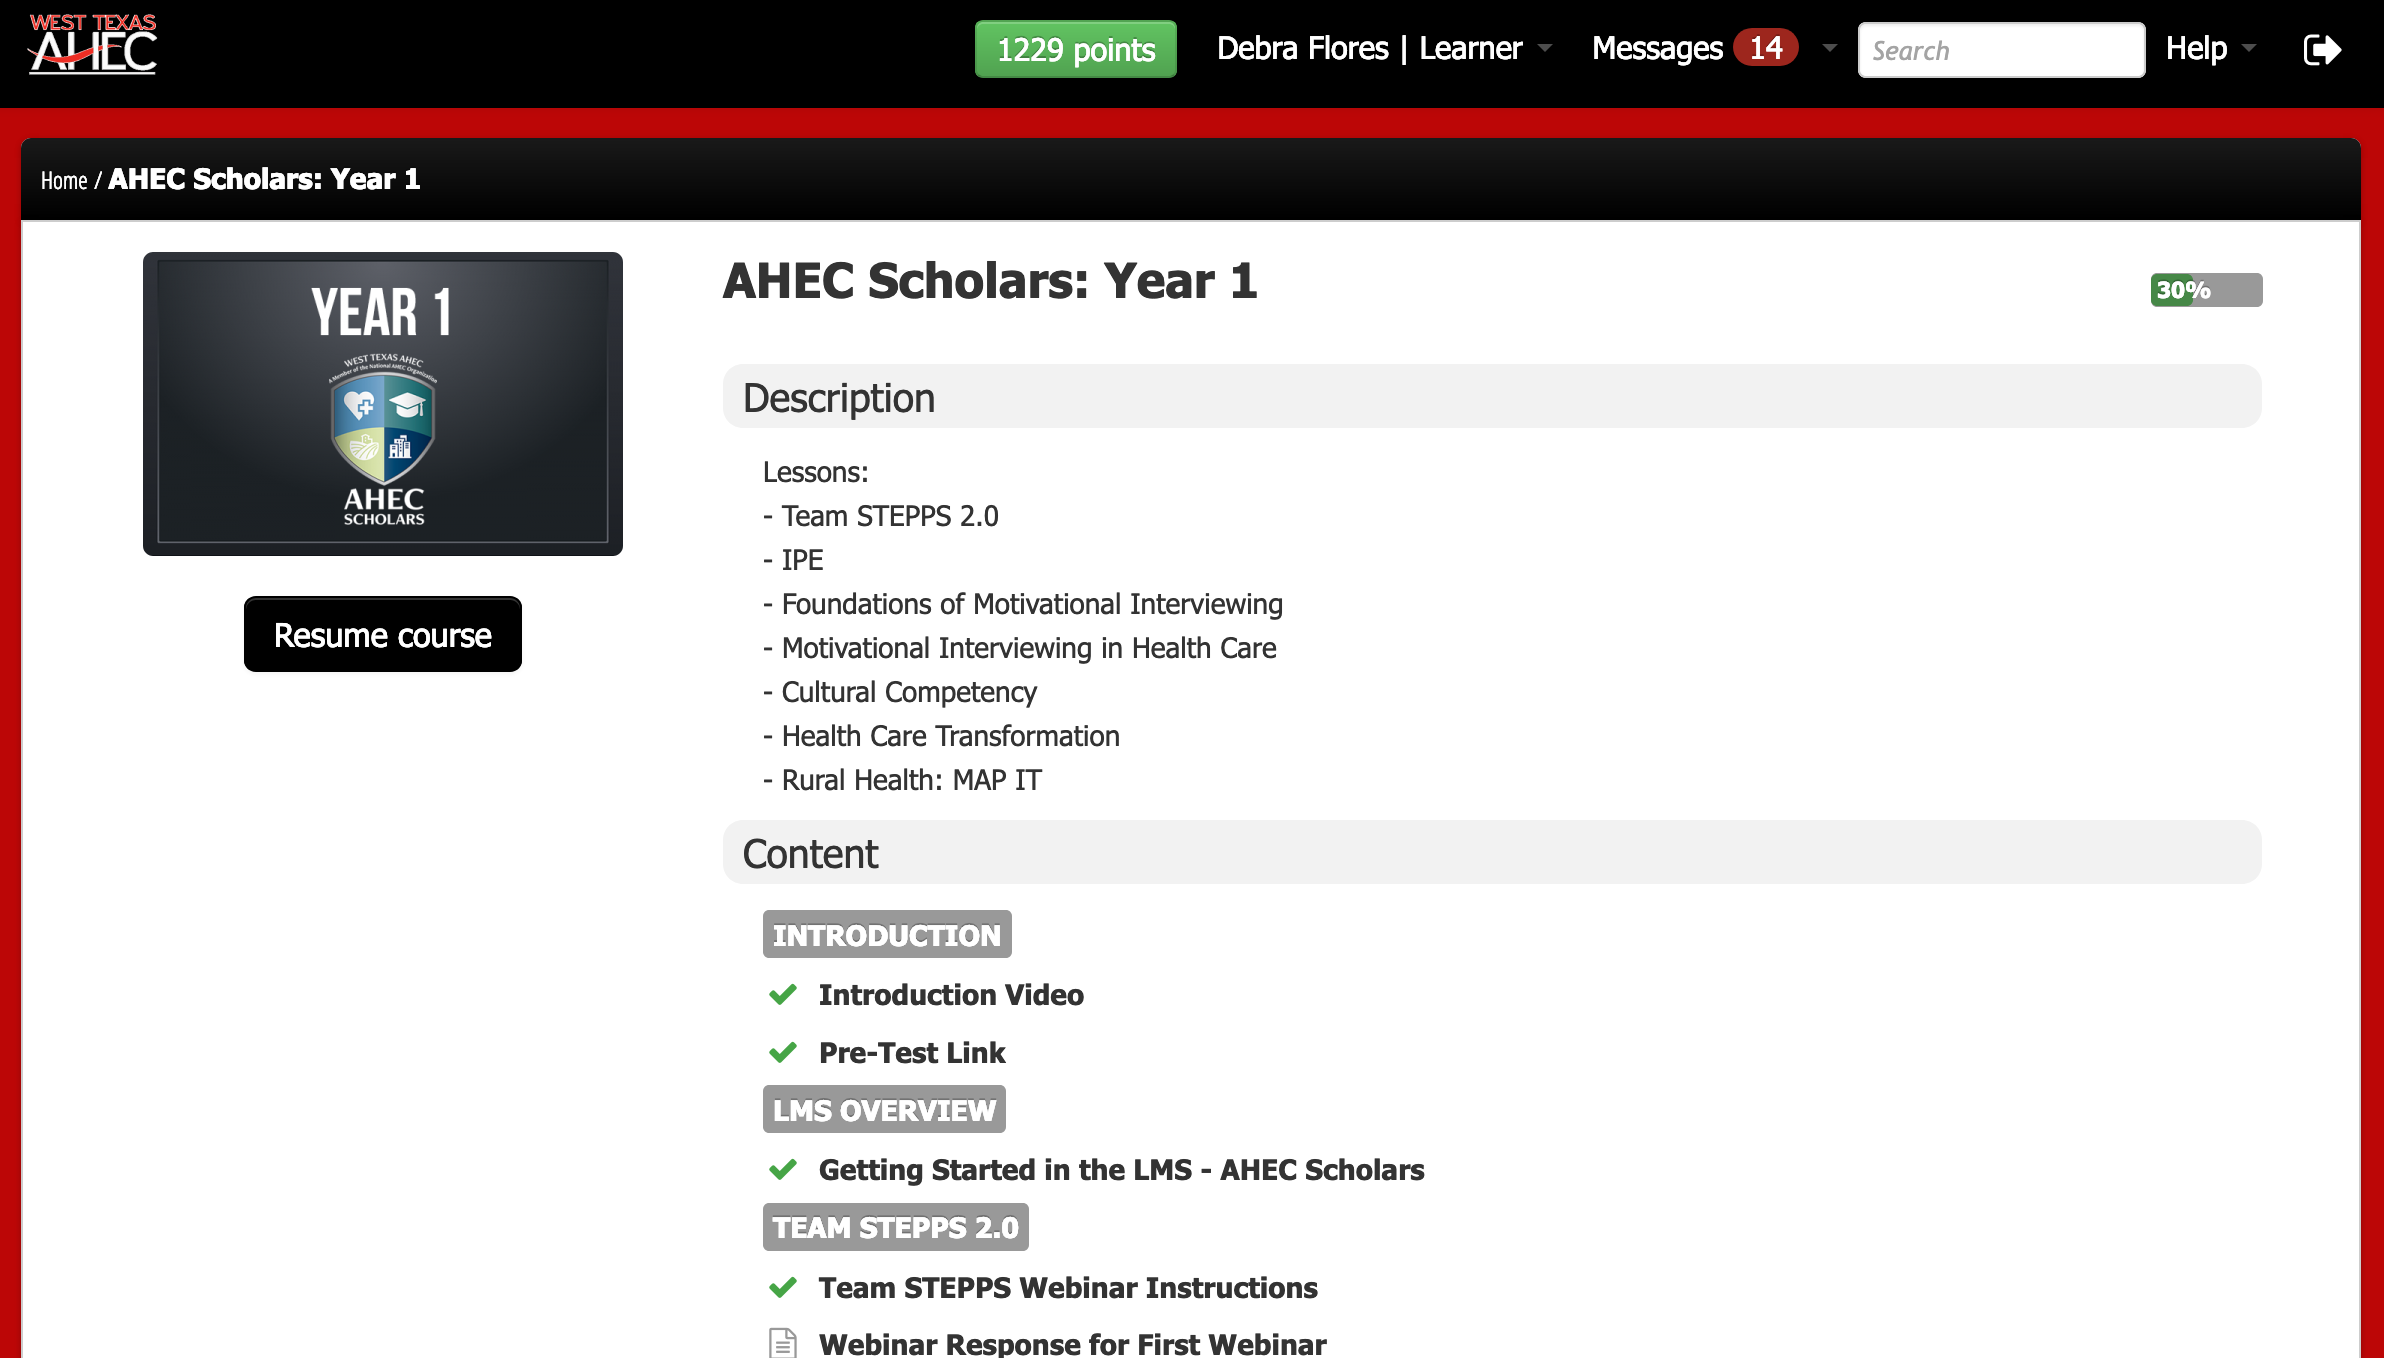This screenshot has width=2384, height=1358.
Task: Click the "Rural Health: MAP IT" text
Action: (x=912, y=780)
